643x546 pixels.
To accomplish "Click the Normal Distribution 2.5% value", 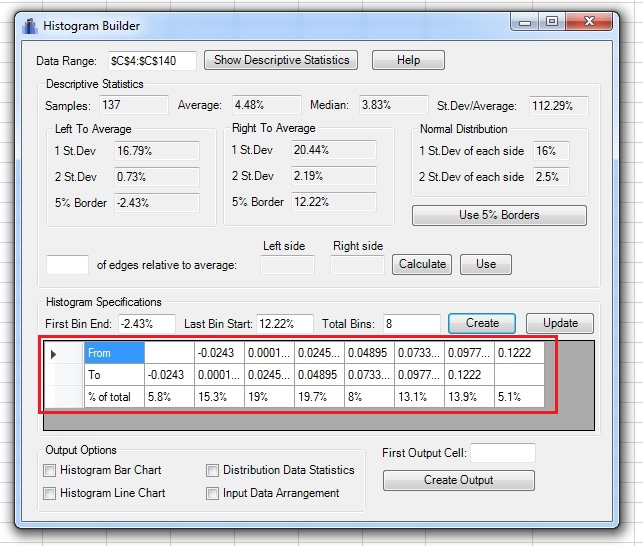I will pyautogui.click(x=551, y=177).
